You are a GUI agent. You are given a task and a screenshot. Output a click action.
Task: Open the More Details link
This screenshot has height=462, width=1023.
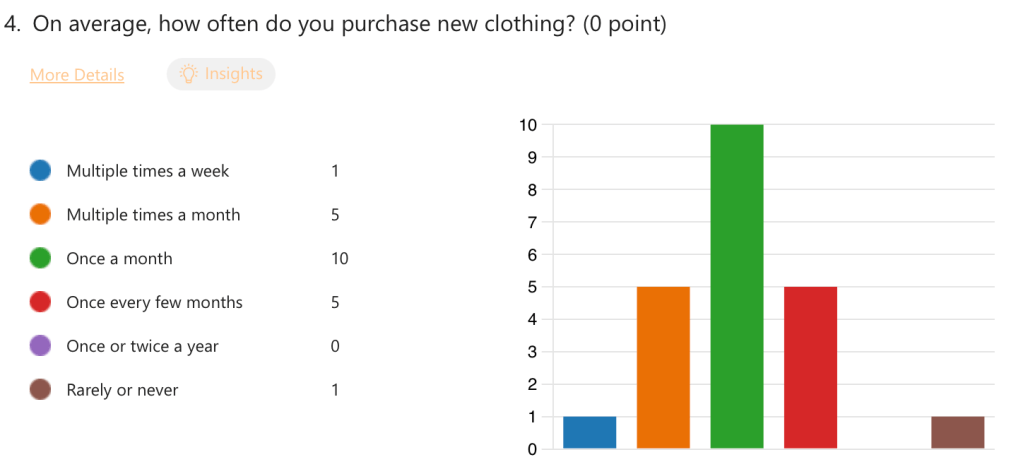(77, 75)
